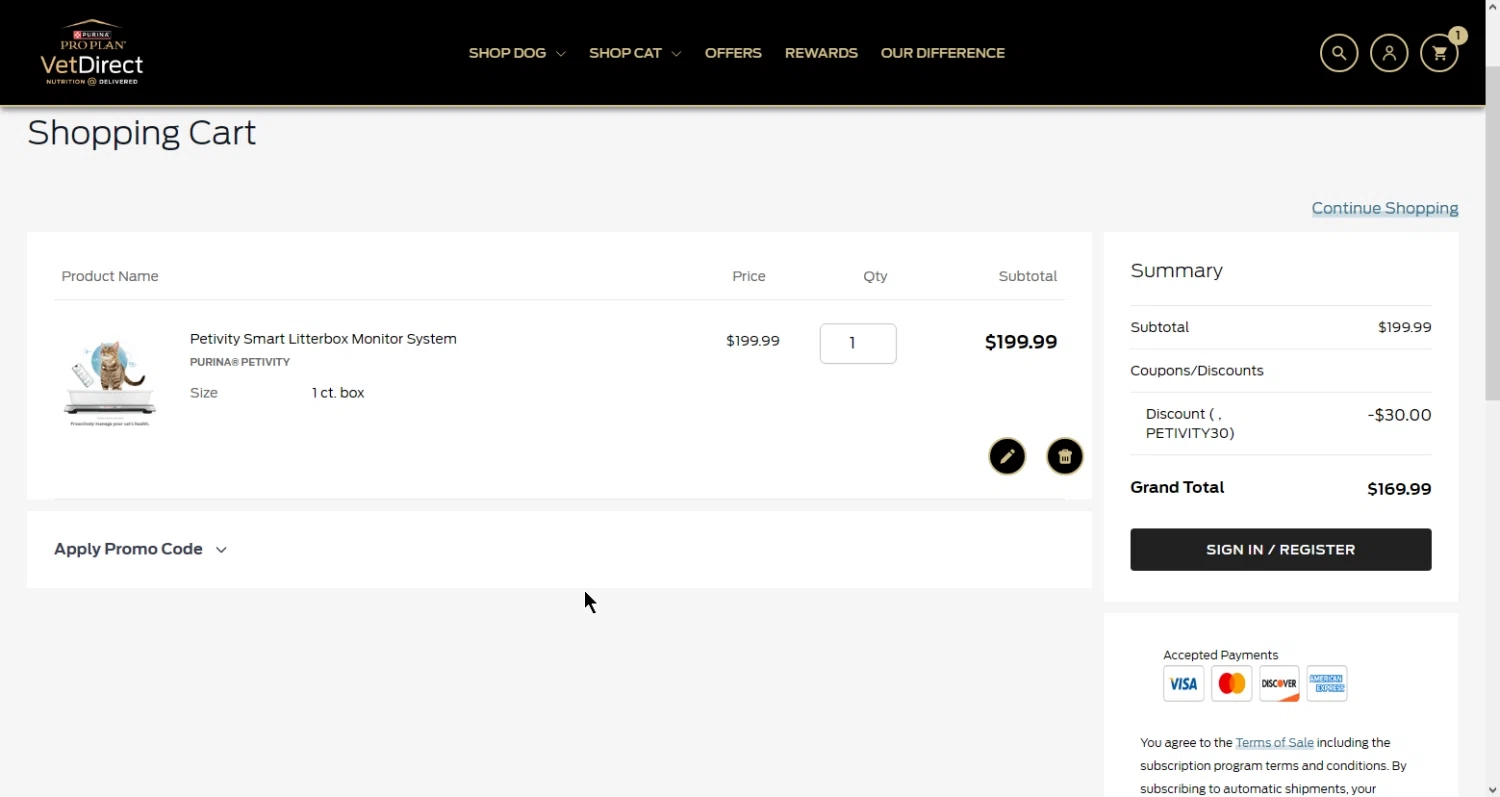
Task: Follow the Continue Shopping link
Action: coord(1384,208)
